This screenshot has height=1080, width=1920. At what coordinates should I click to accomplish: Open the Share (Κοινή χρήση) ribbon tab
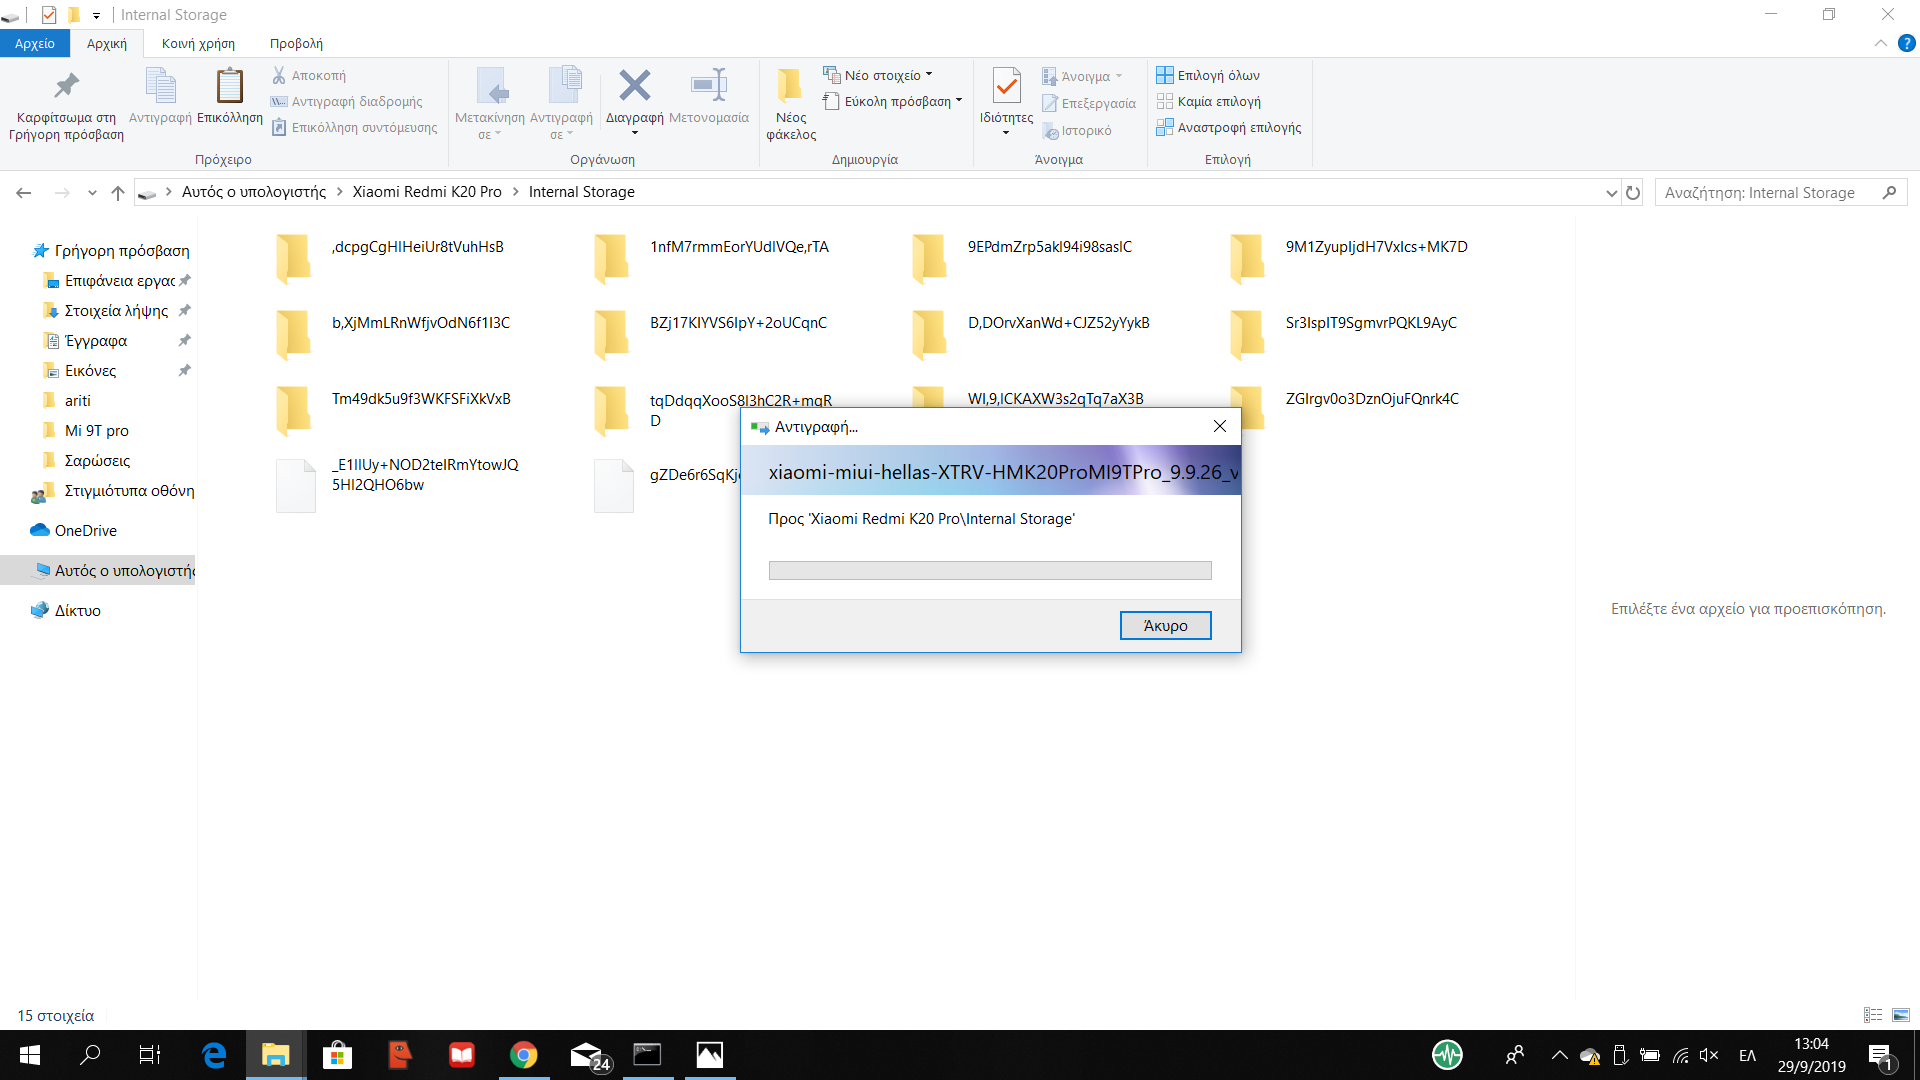[x=198, y=43]
